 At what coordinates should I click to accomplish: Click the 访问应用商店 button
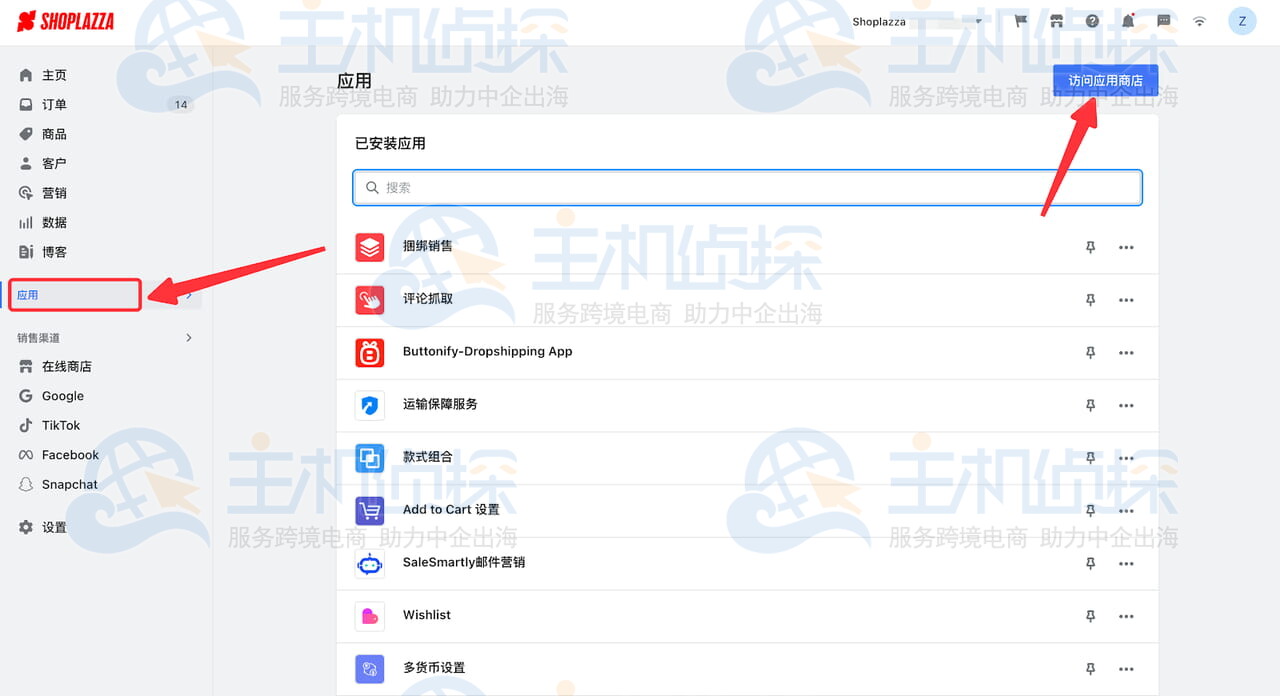pyautogui.click(x=1105, y=79)
